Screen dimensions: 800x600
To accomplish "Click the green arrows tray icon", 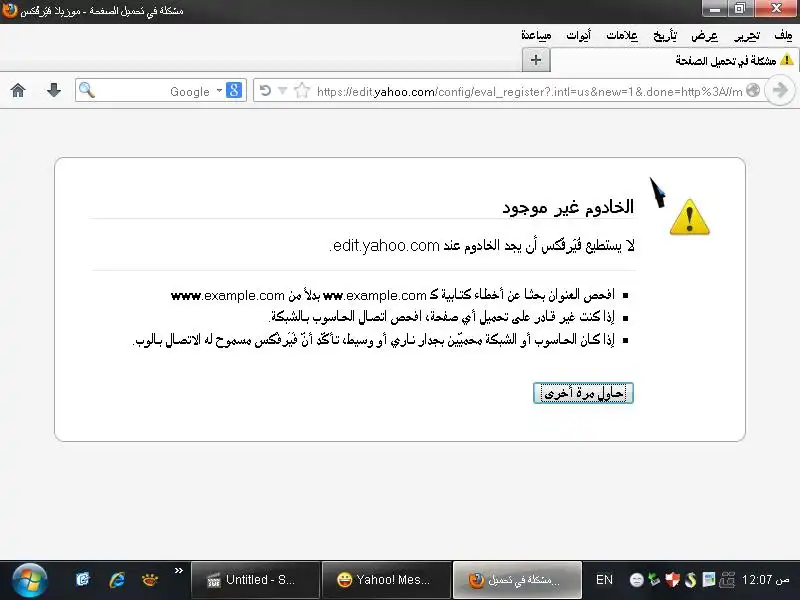I will pos(654,579).
